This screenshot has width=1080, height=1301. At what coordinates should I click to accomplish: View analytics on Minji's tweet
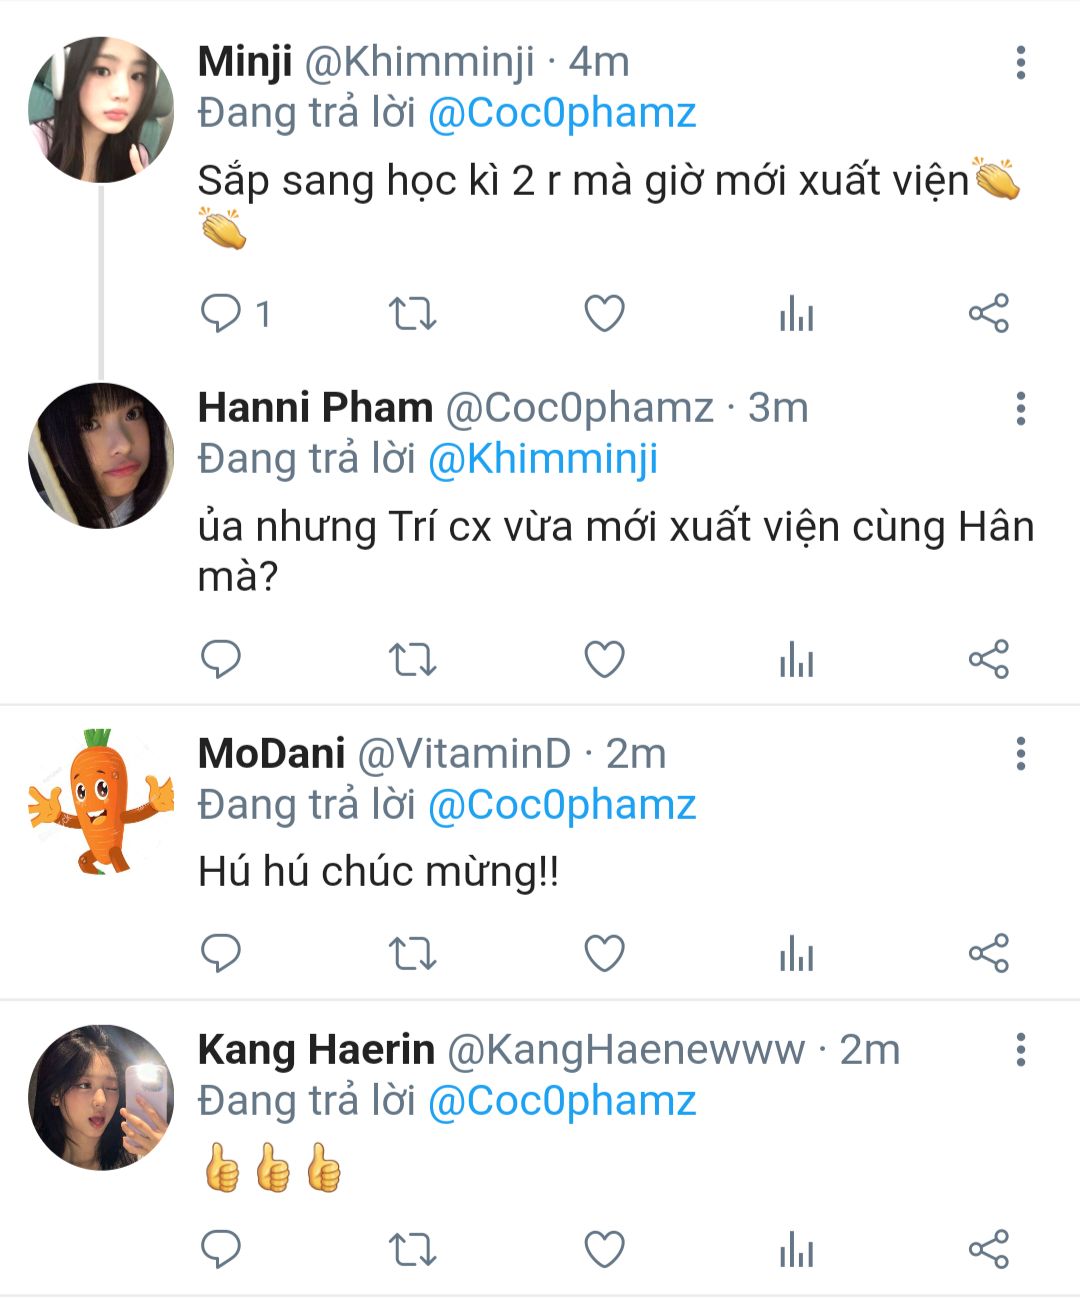point(796,314)
